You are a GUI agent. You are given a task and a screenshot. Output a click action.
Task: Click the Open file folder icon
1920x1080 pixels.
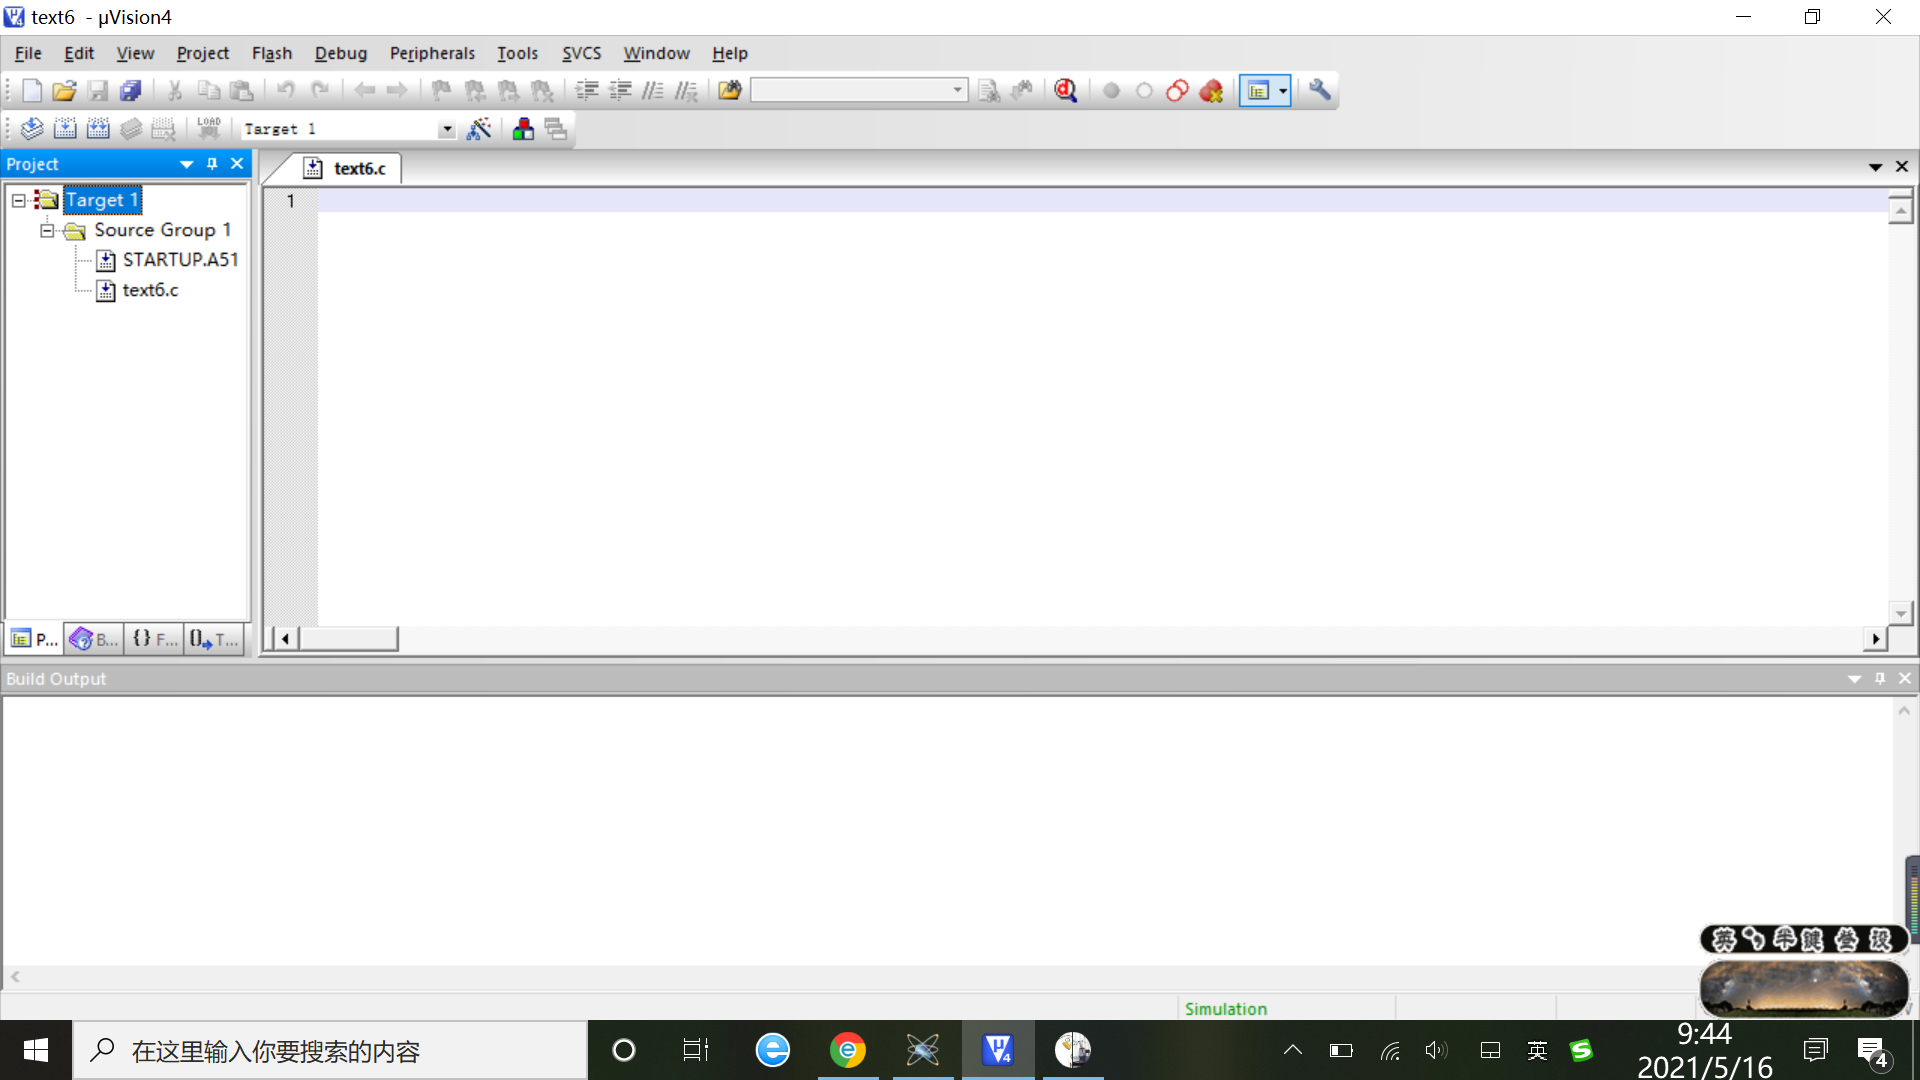(64, 91)
